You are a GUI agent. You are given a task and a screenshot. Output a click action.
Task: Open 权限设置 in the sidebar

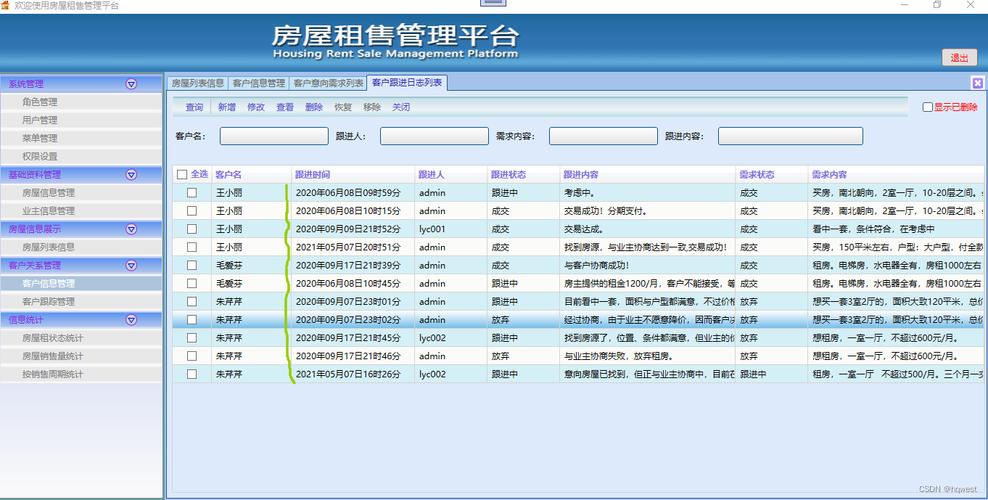click(81, 156)
